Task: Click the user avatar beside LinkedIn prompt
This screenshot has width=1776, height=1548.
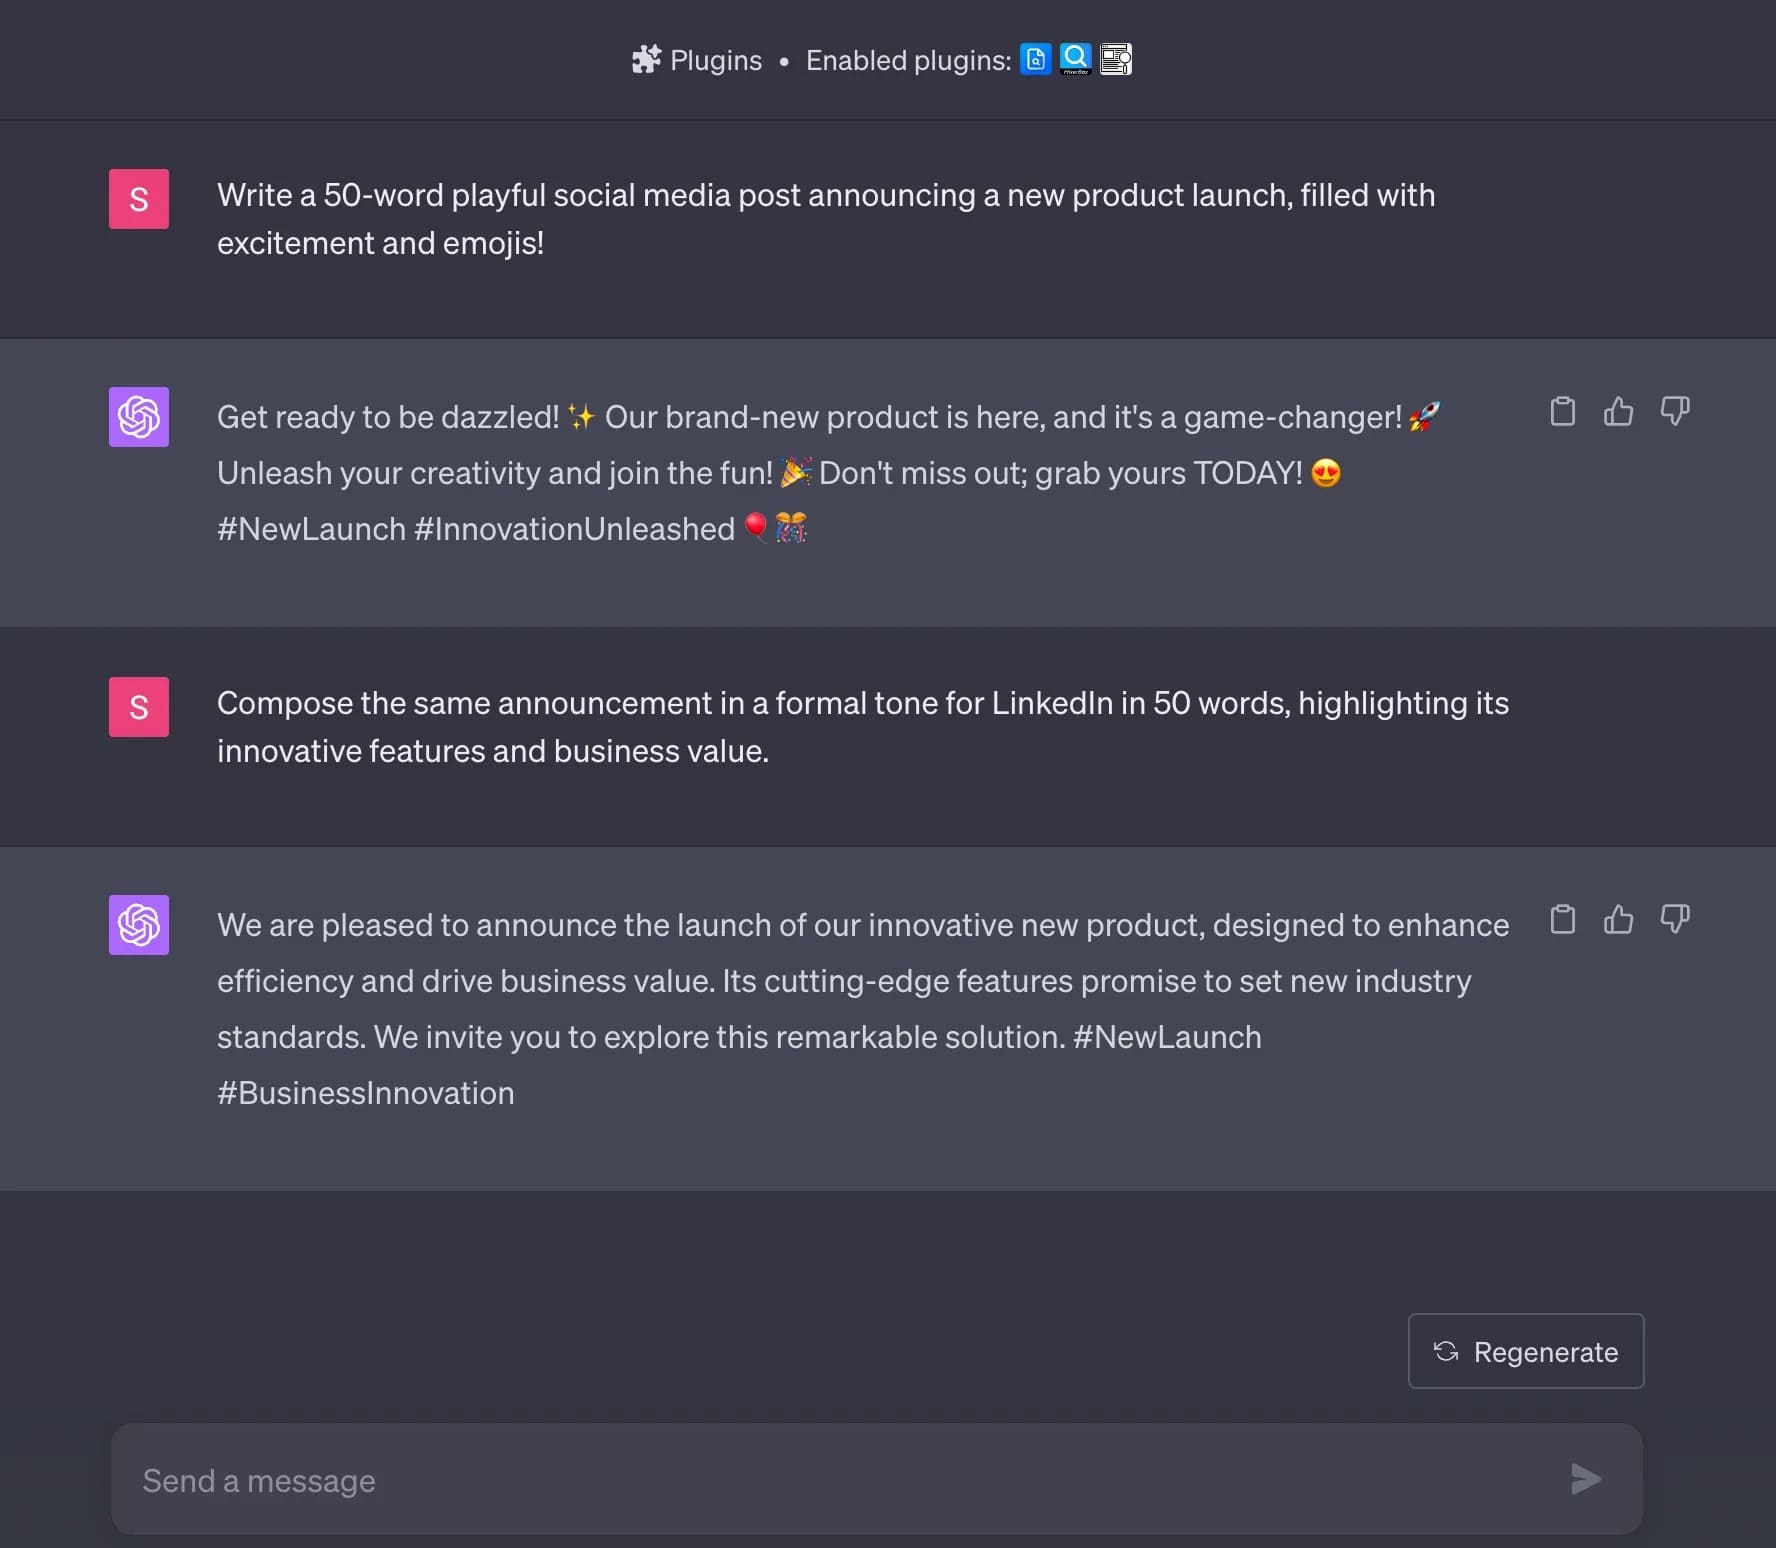Action: coord(139,707)
